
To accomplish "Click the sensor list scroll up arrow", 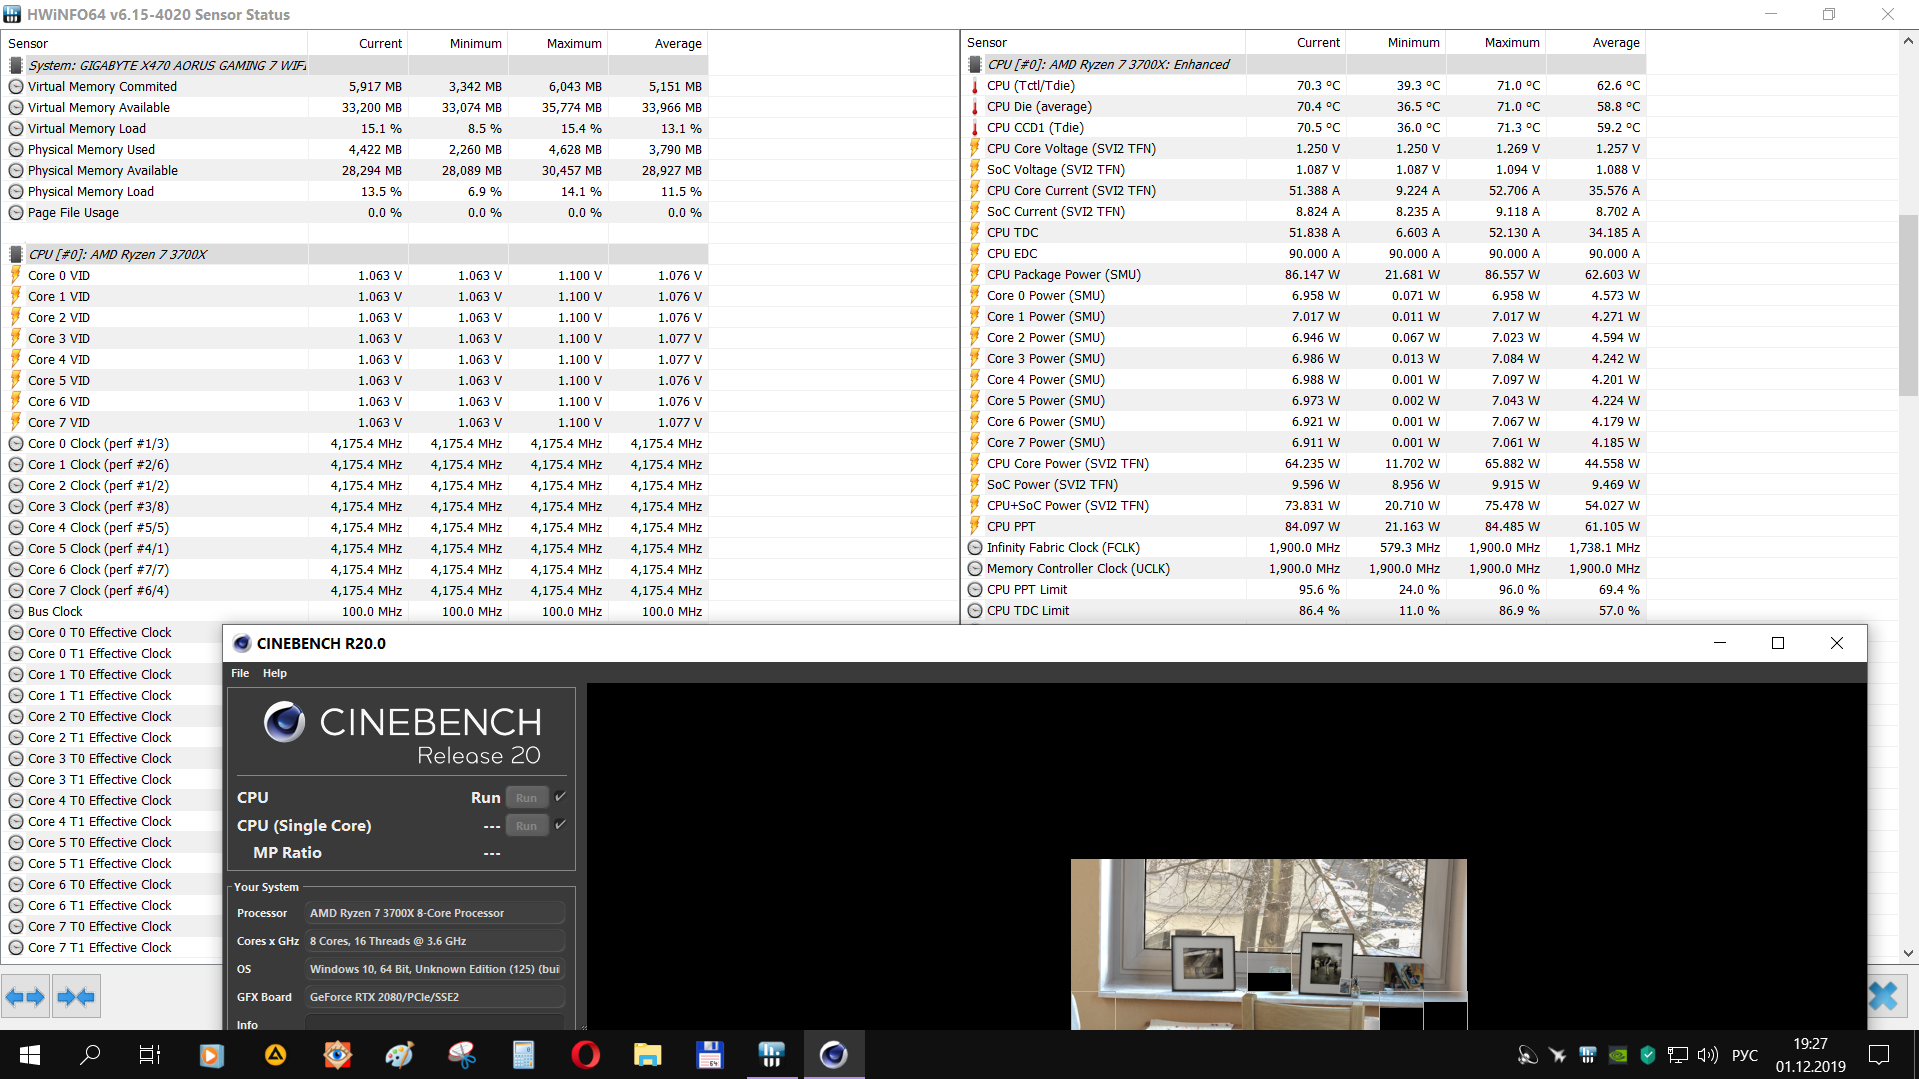I will tap(1908, 42).
